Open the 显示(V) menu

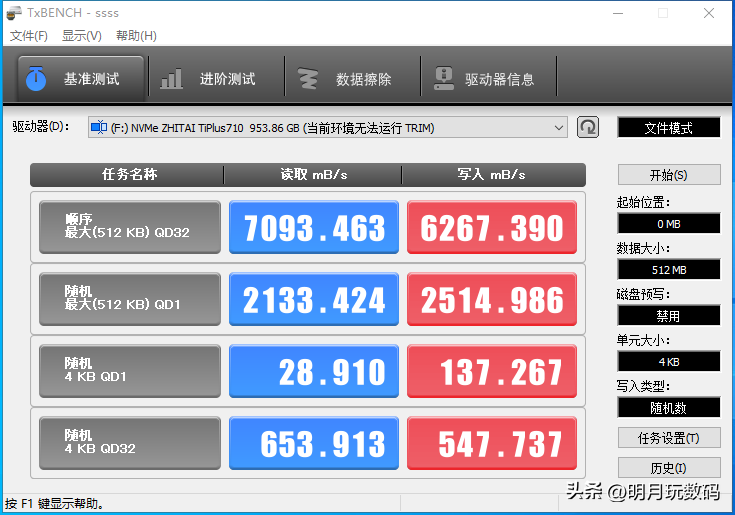[x=82, y=36]
